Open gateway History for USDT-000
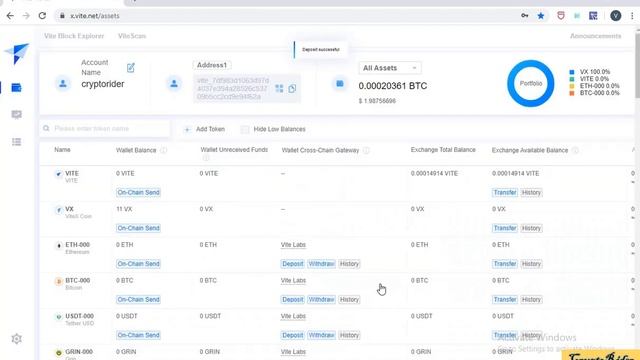 (349, 335)
